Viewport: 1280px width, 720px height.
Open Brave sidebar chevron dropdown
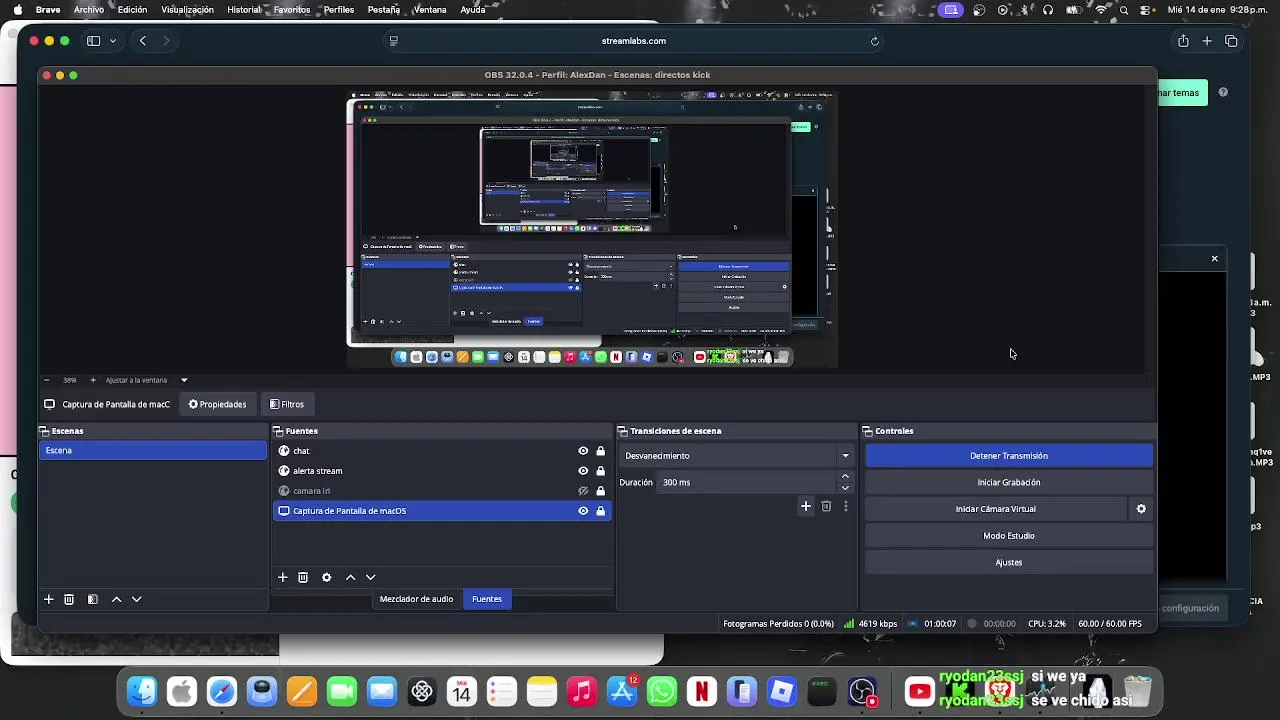[113, 41]
